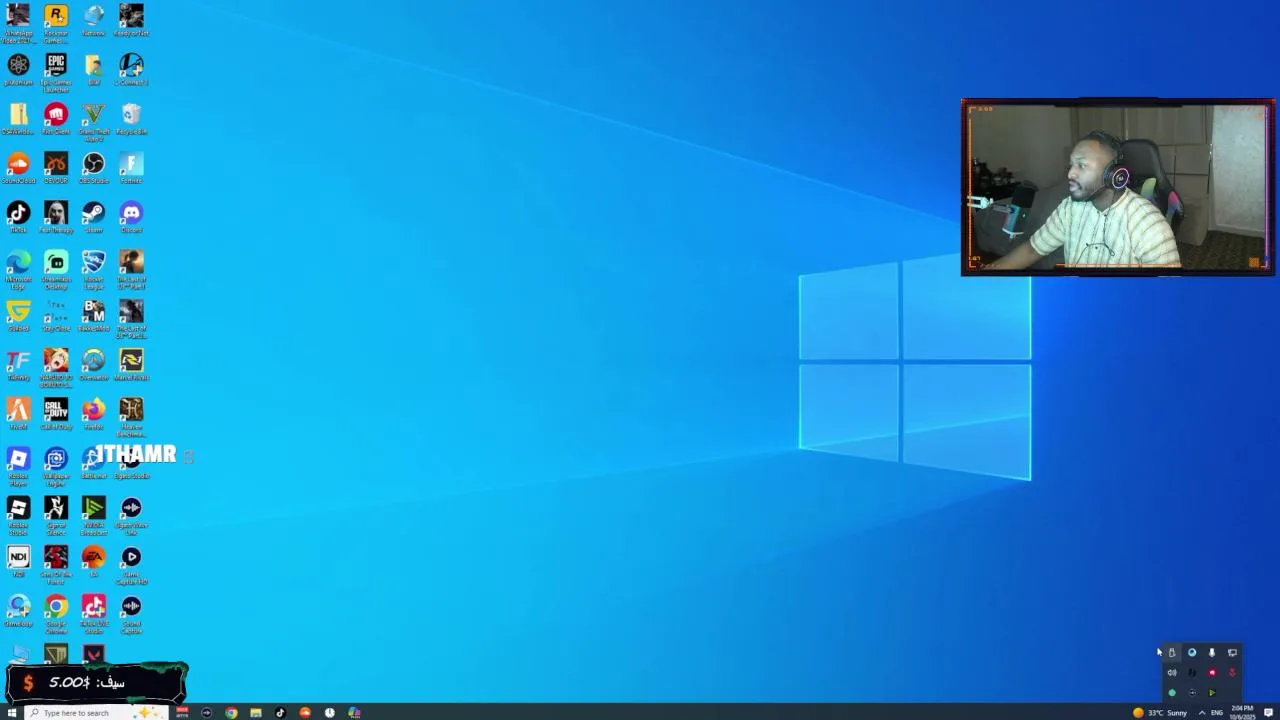1280x720 pixels.
Task: Select the Game Capture HD desktop icon
Action: coord(131,565)
